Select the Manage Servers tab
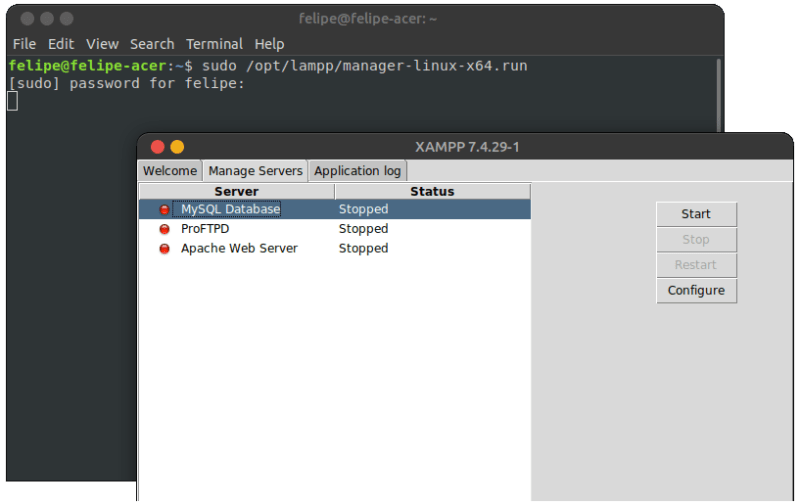The width and height of the screenshot is (800, 504). pyautogui.click(x=255, y=170)
